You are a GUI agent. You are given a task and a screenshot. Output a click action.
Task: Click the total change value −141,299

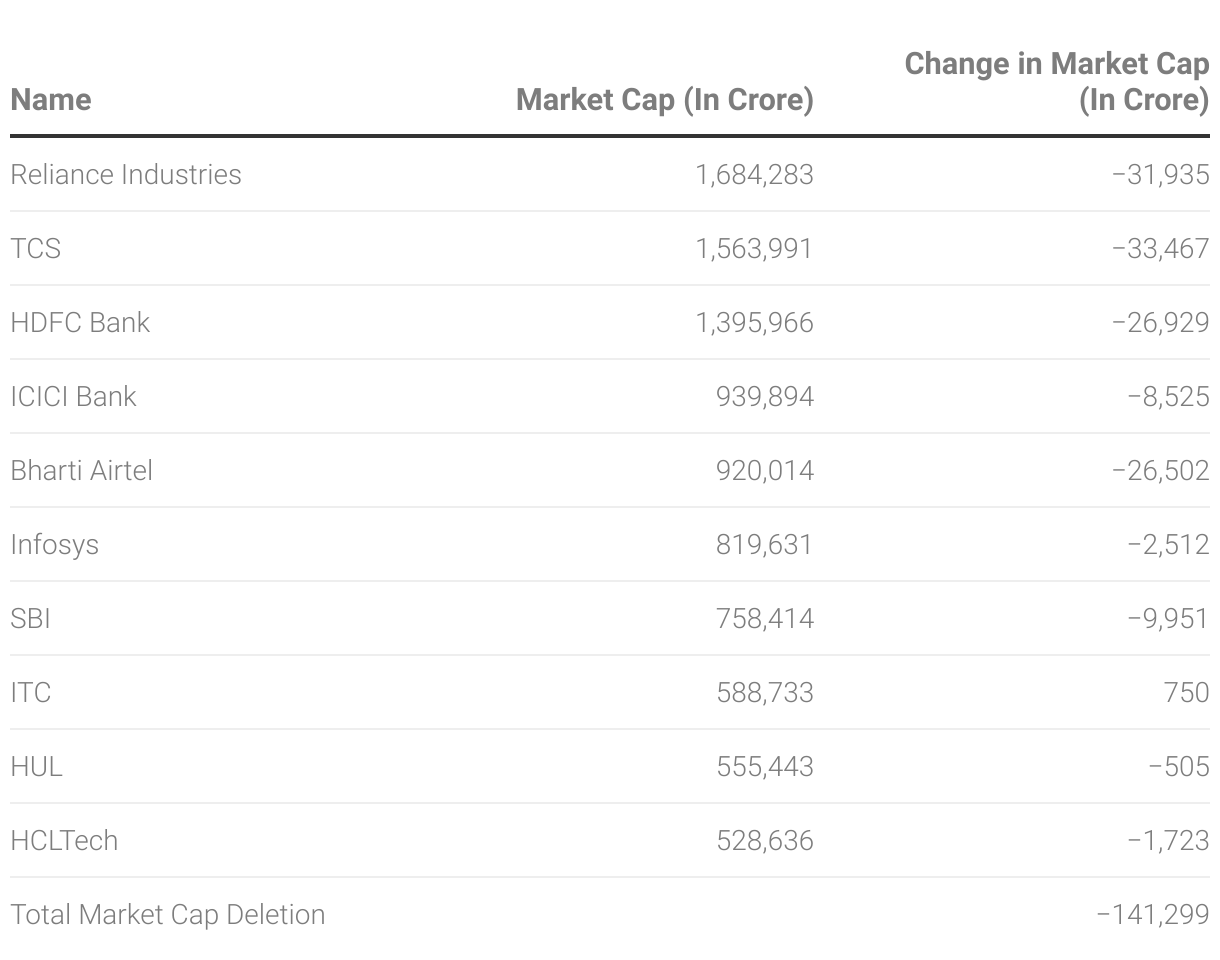coord(1152,915)
